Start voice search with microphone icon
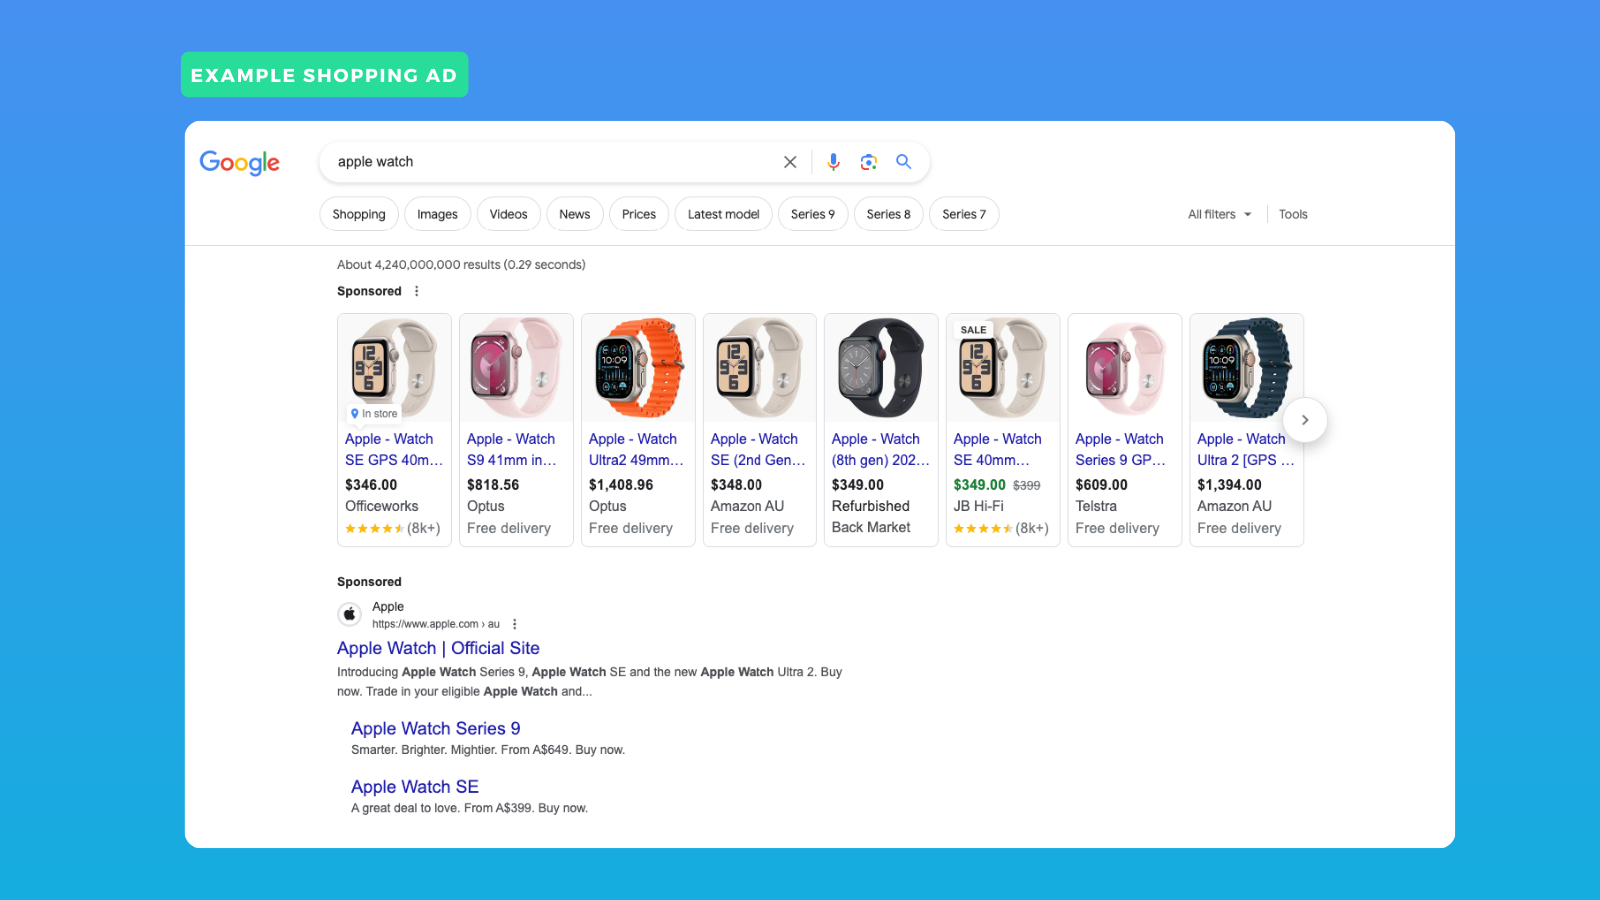The width and height of the screenshot is (1600, 900). point(833,162)
